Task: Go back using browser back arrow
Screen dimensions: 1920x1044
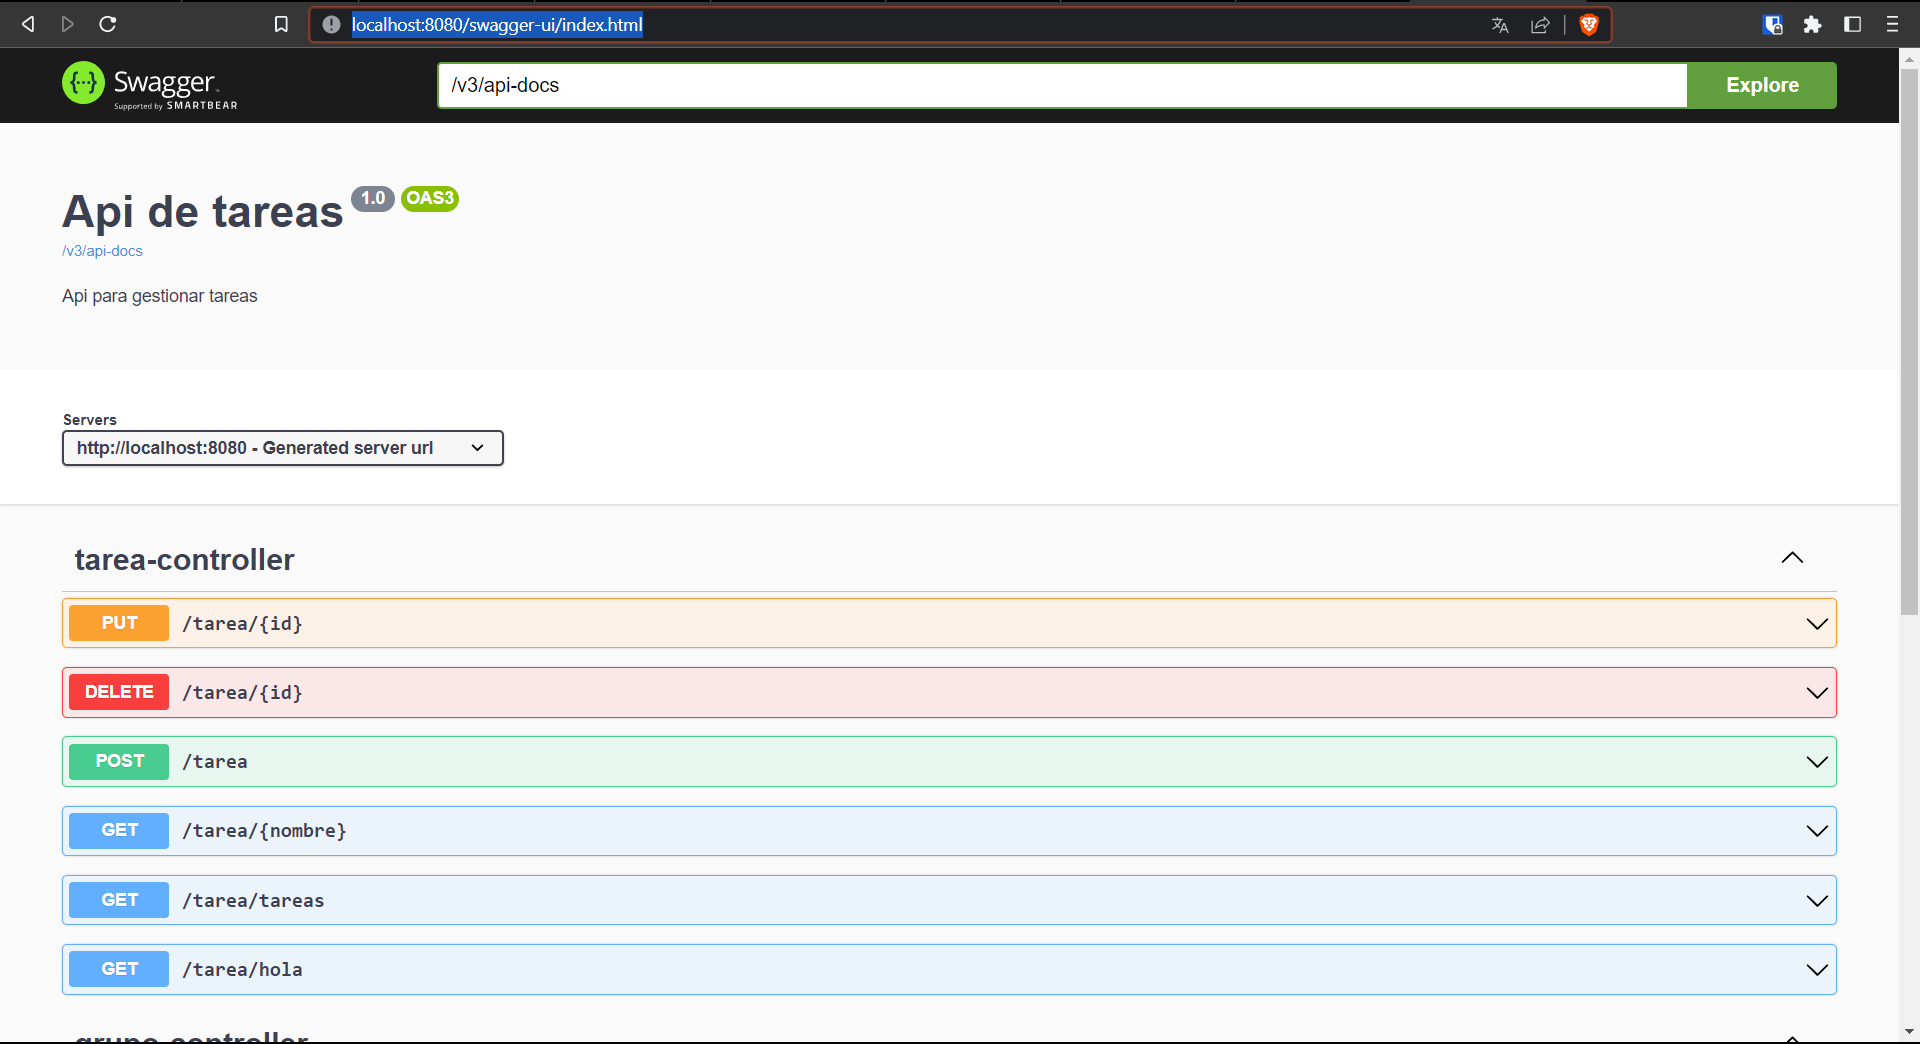Action: 28,24
